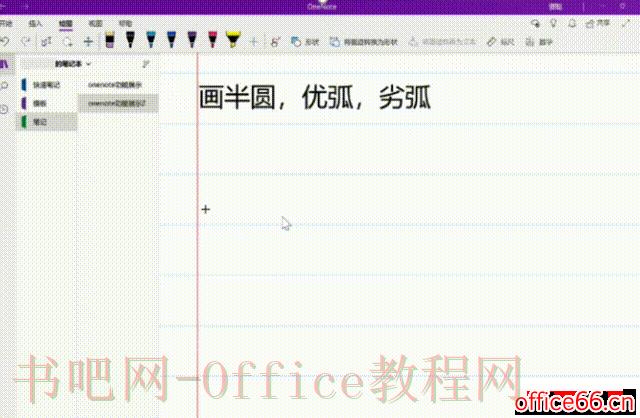Open the View (视图) tab
The image size is (640, 418).
[95, 24]
